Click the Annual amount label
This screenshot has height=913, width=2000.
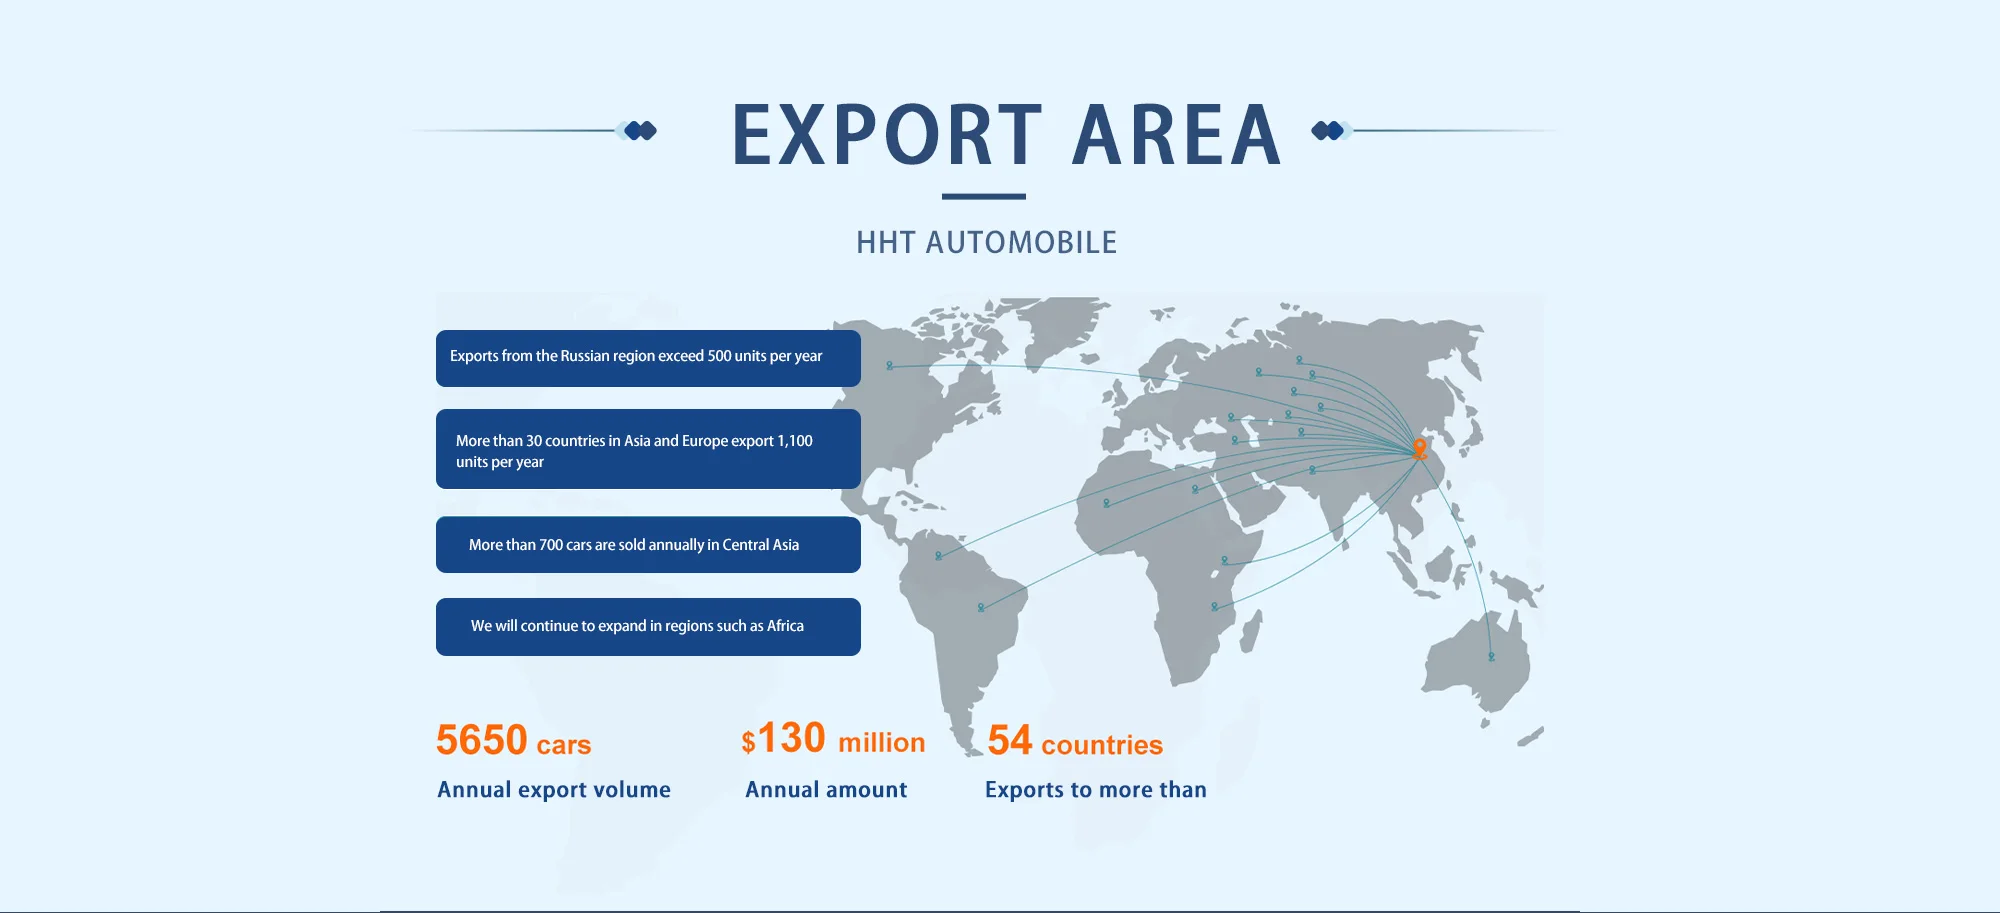coord(826,790)
